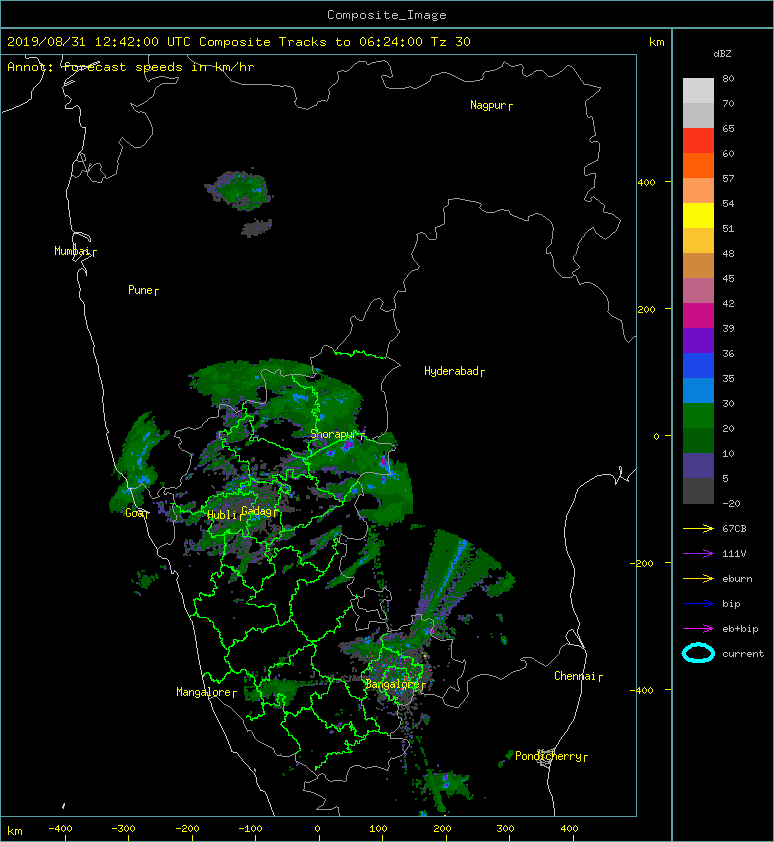This screenshot has height=842, width=774.
Task: Select the eburn arrow legend symbol
Action: point(698,578)
